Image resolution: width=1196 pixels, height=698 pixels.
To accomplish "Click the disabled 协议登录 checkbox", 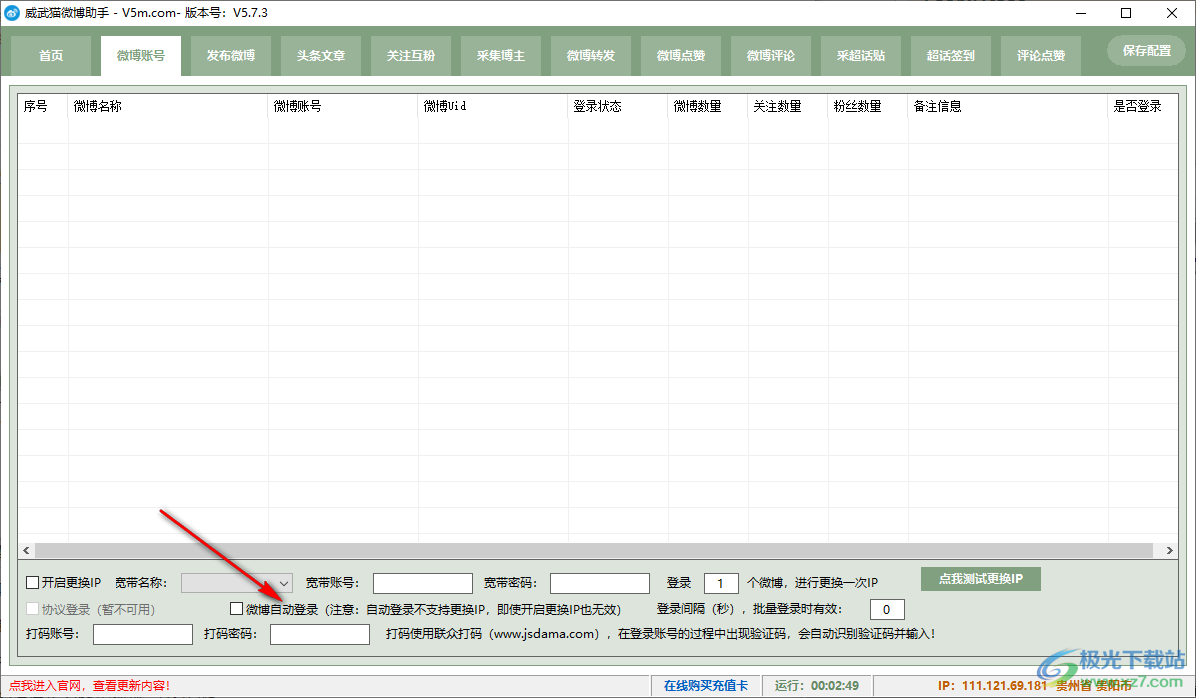I will click(33, 609).
